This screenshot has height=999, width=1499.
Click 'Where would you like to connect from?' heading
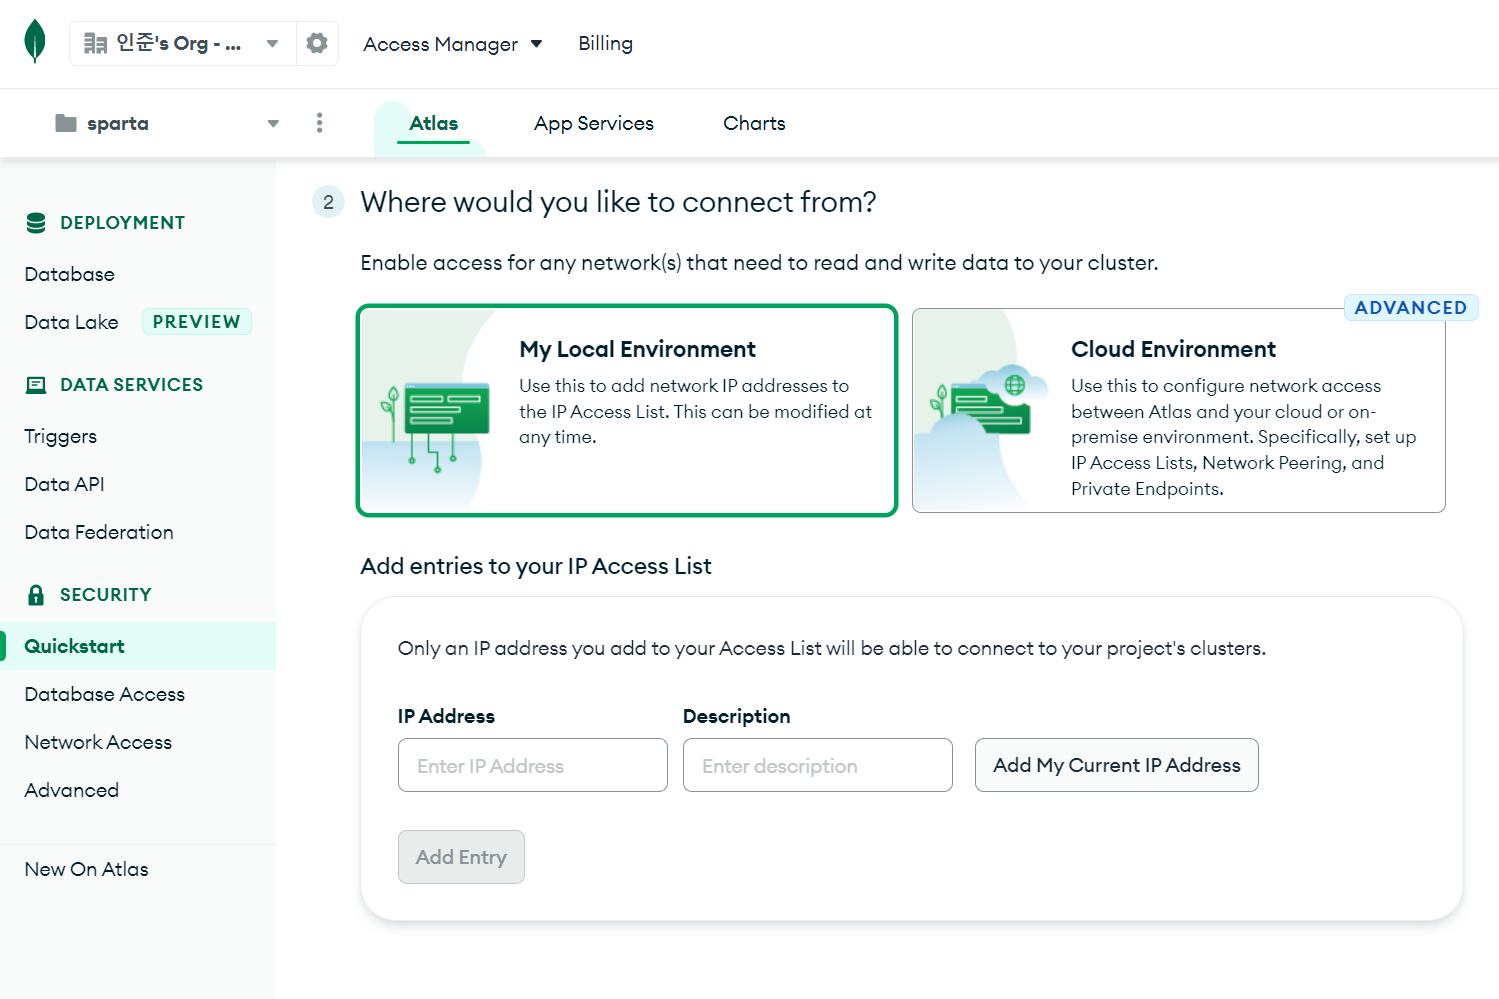click(x=618, y=202)
